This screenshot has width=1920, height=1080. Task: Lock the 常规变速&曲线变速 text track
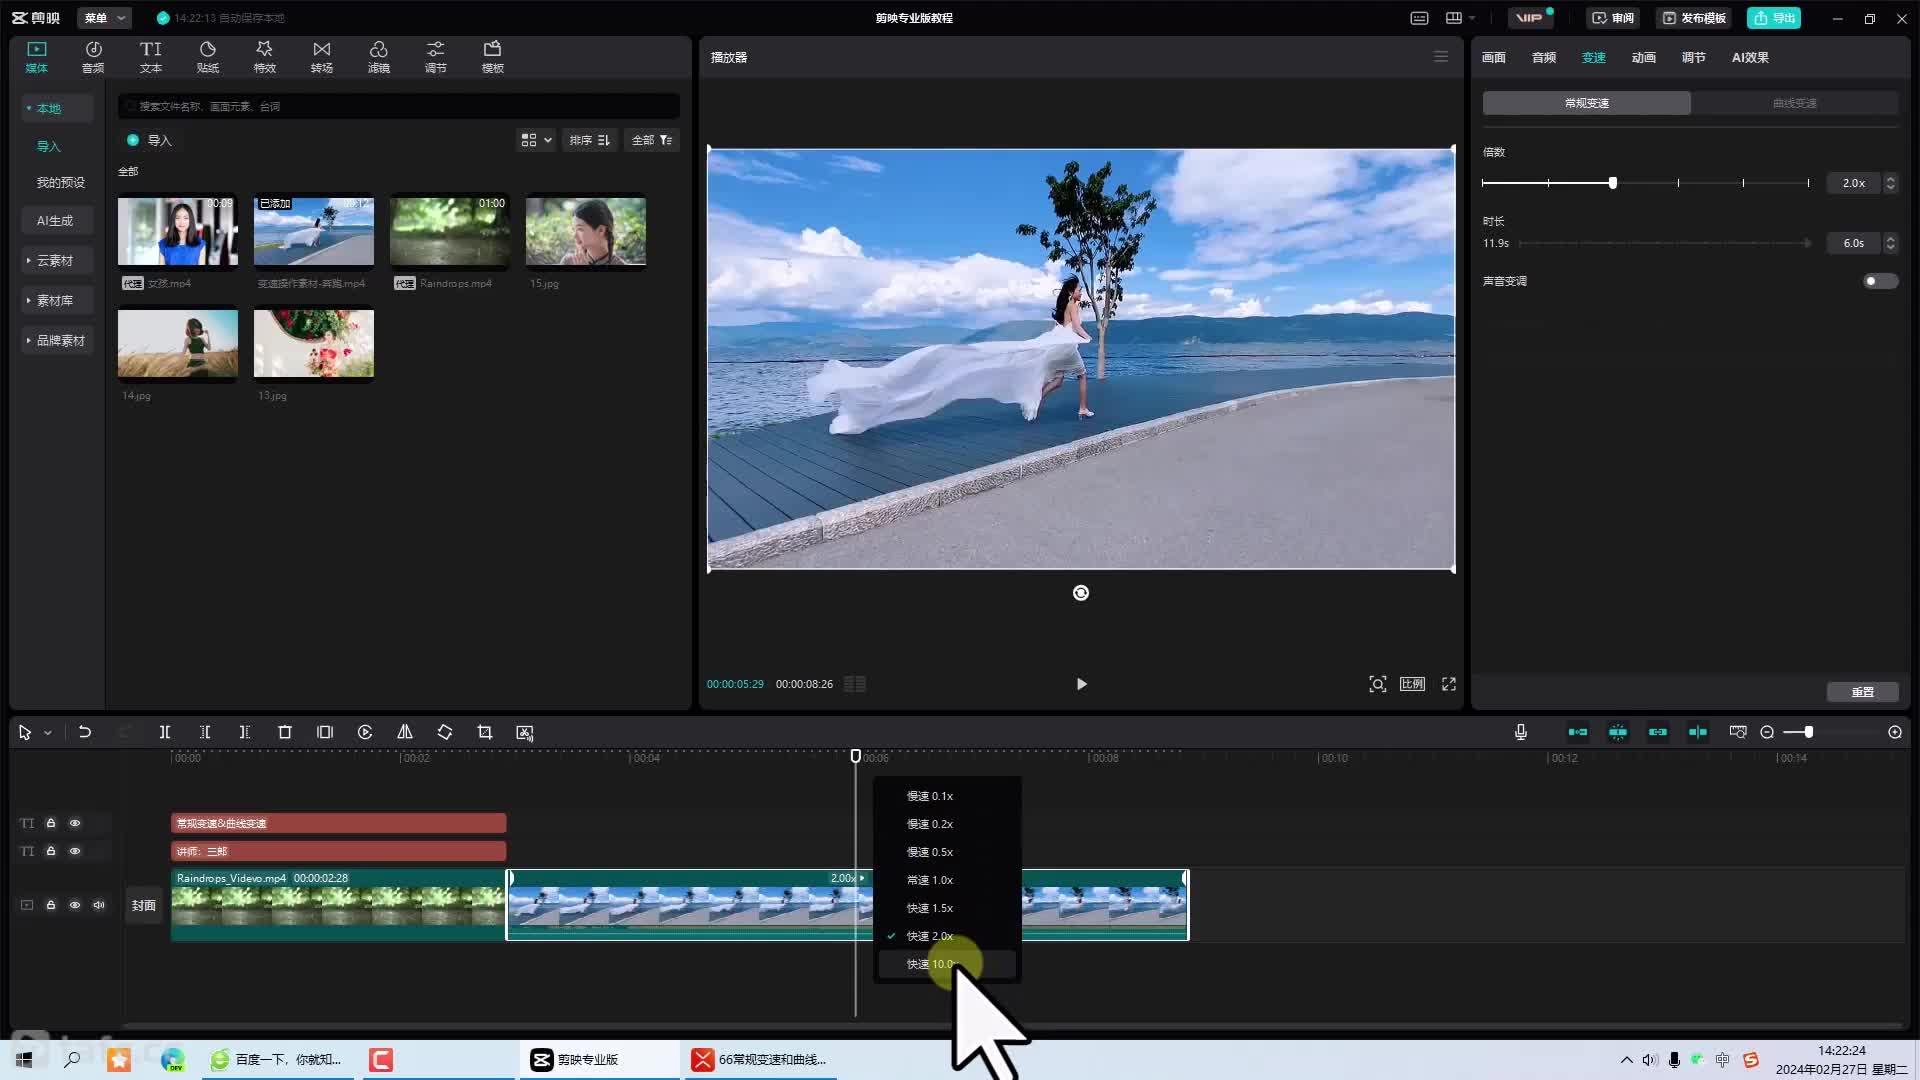pos(51,823)
